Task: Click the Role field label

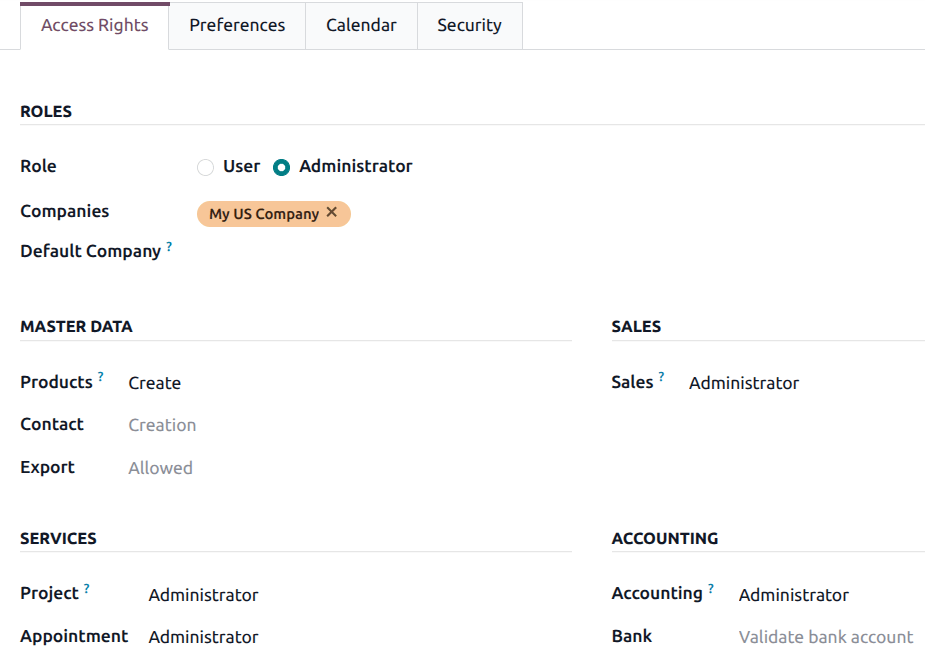Action: coord(38,166)
